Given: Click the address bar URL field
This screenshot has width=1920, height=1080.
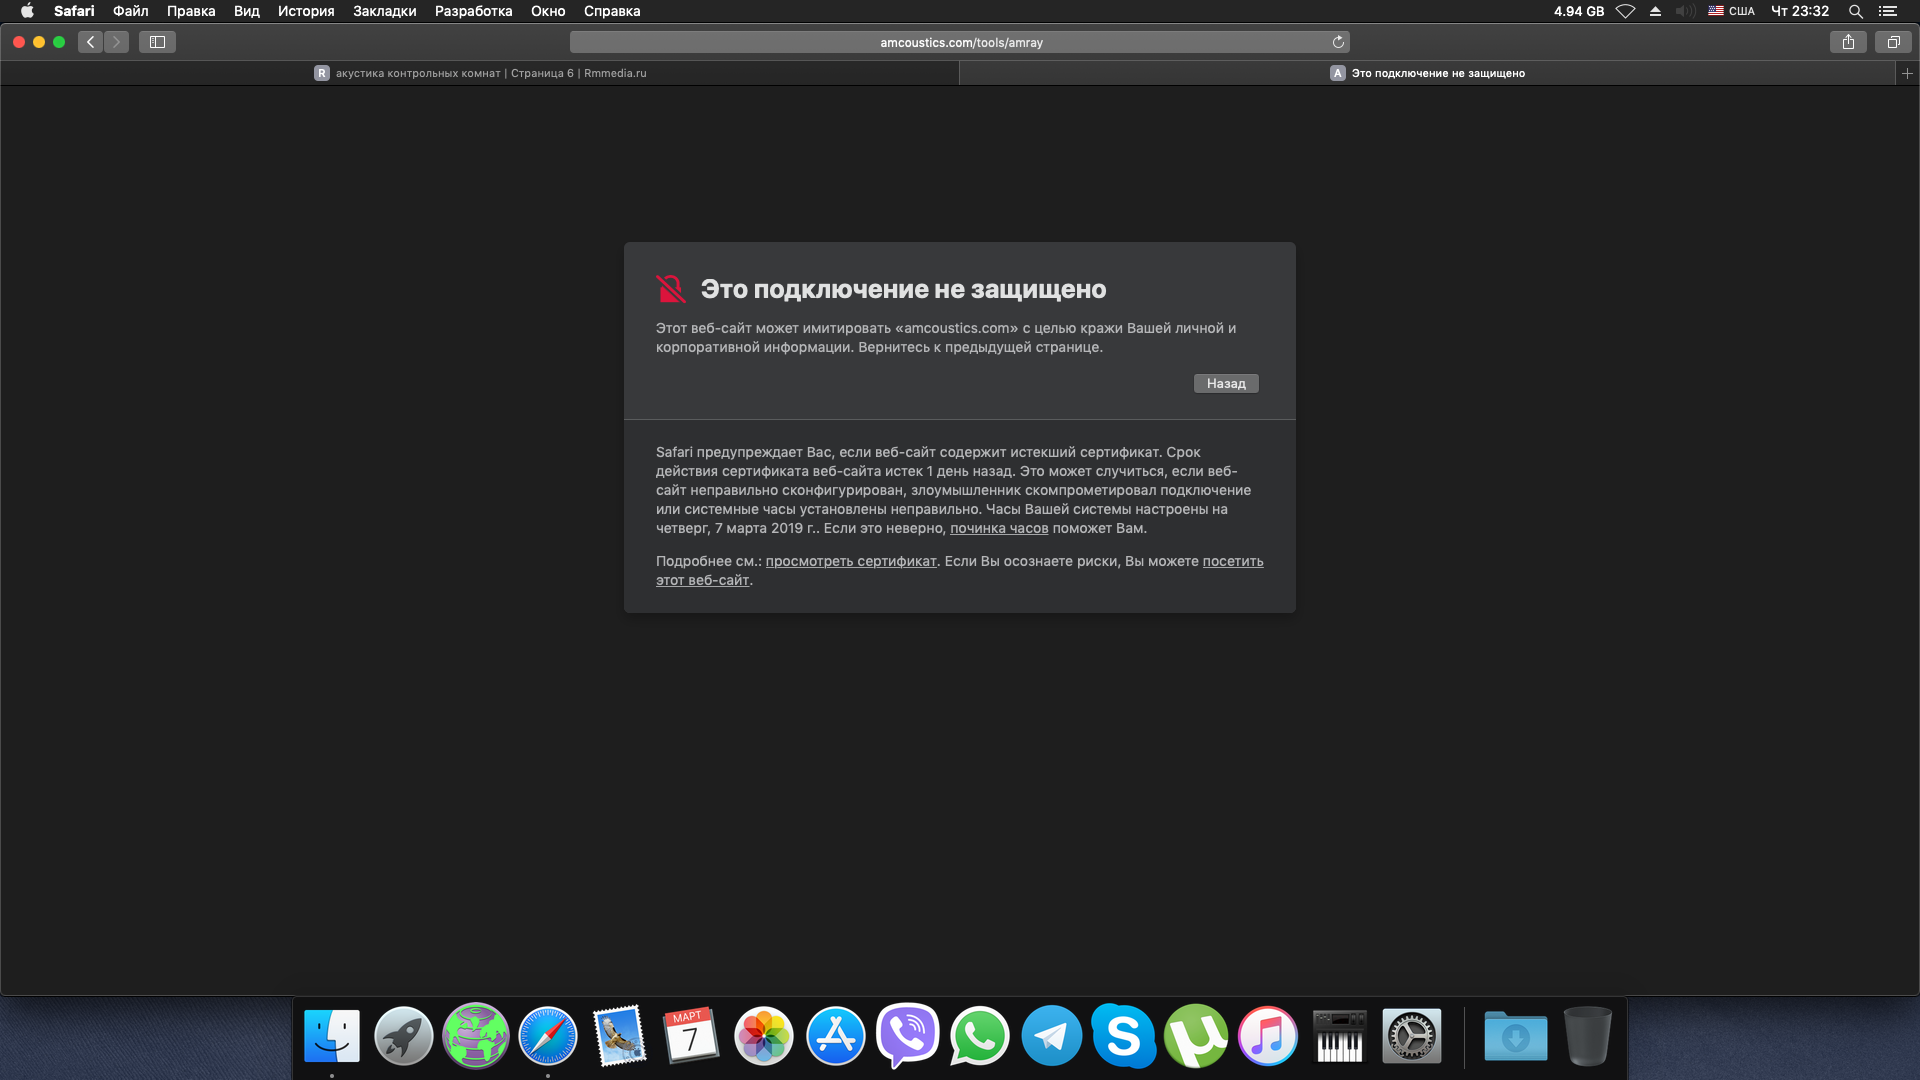Looking at the screenshot, I should (960, 42).
